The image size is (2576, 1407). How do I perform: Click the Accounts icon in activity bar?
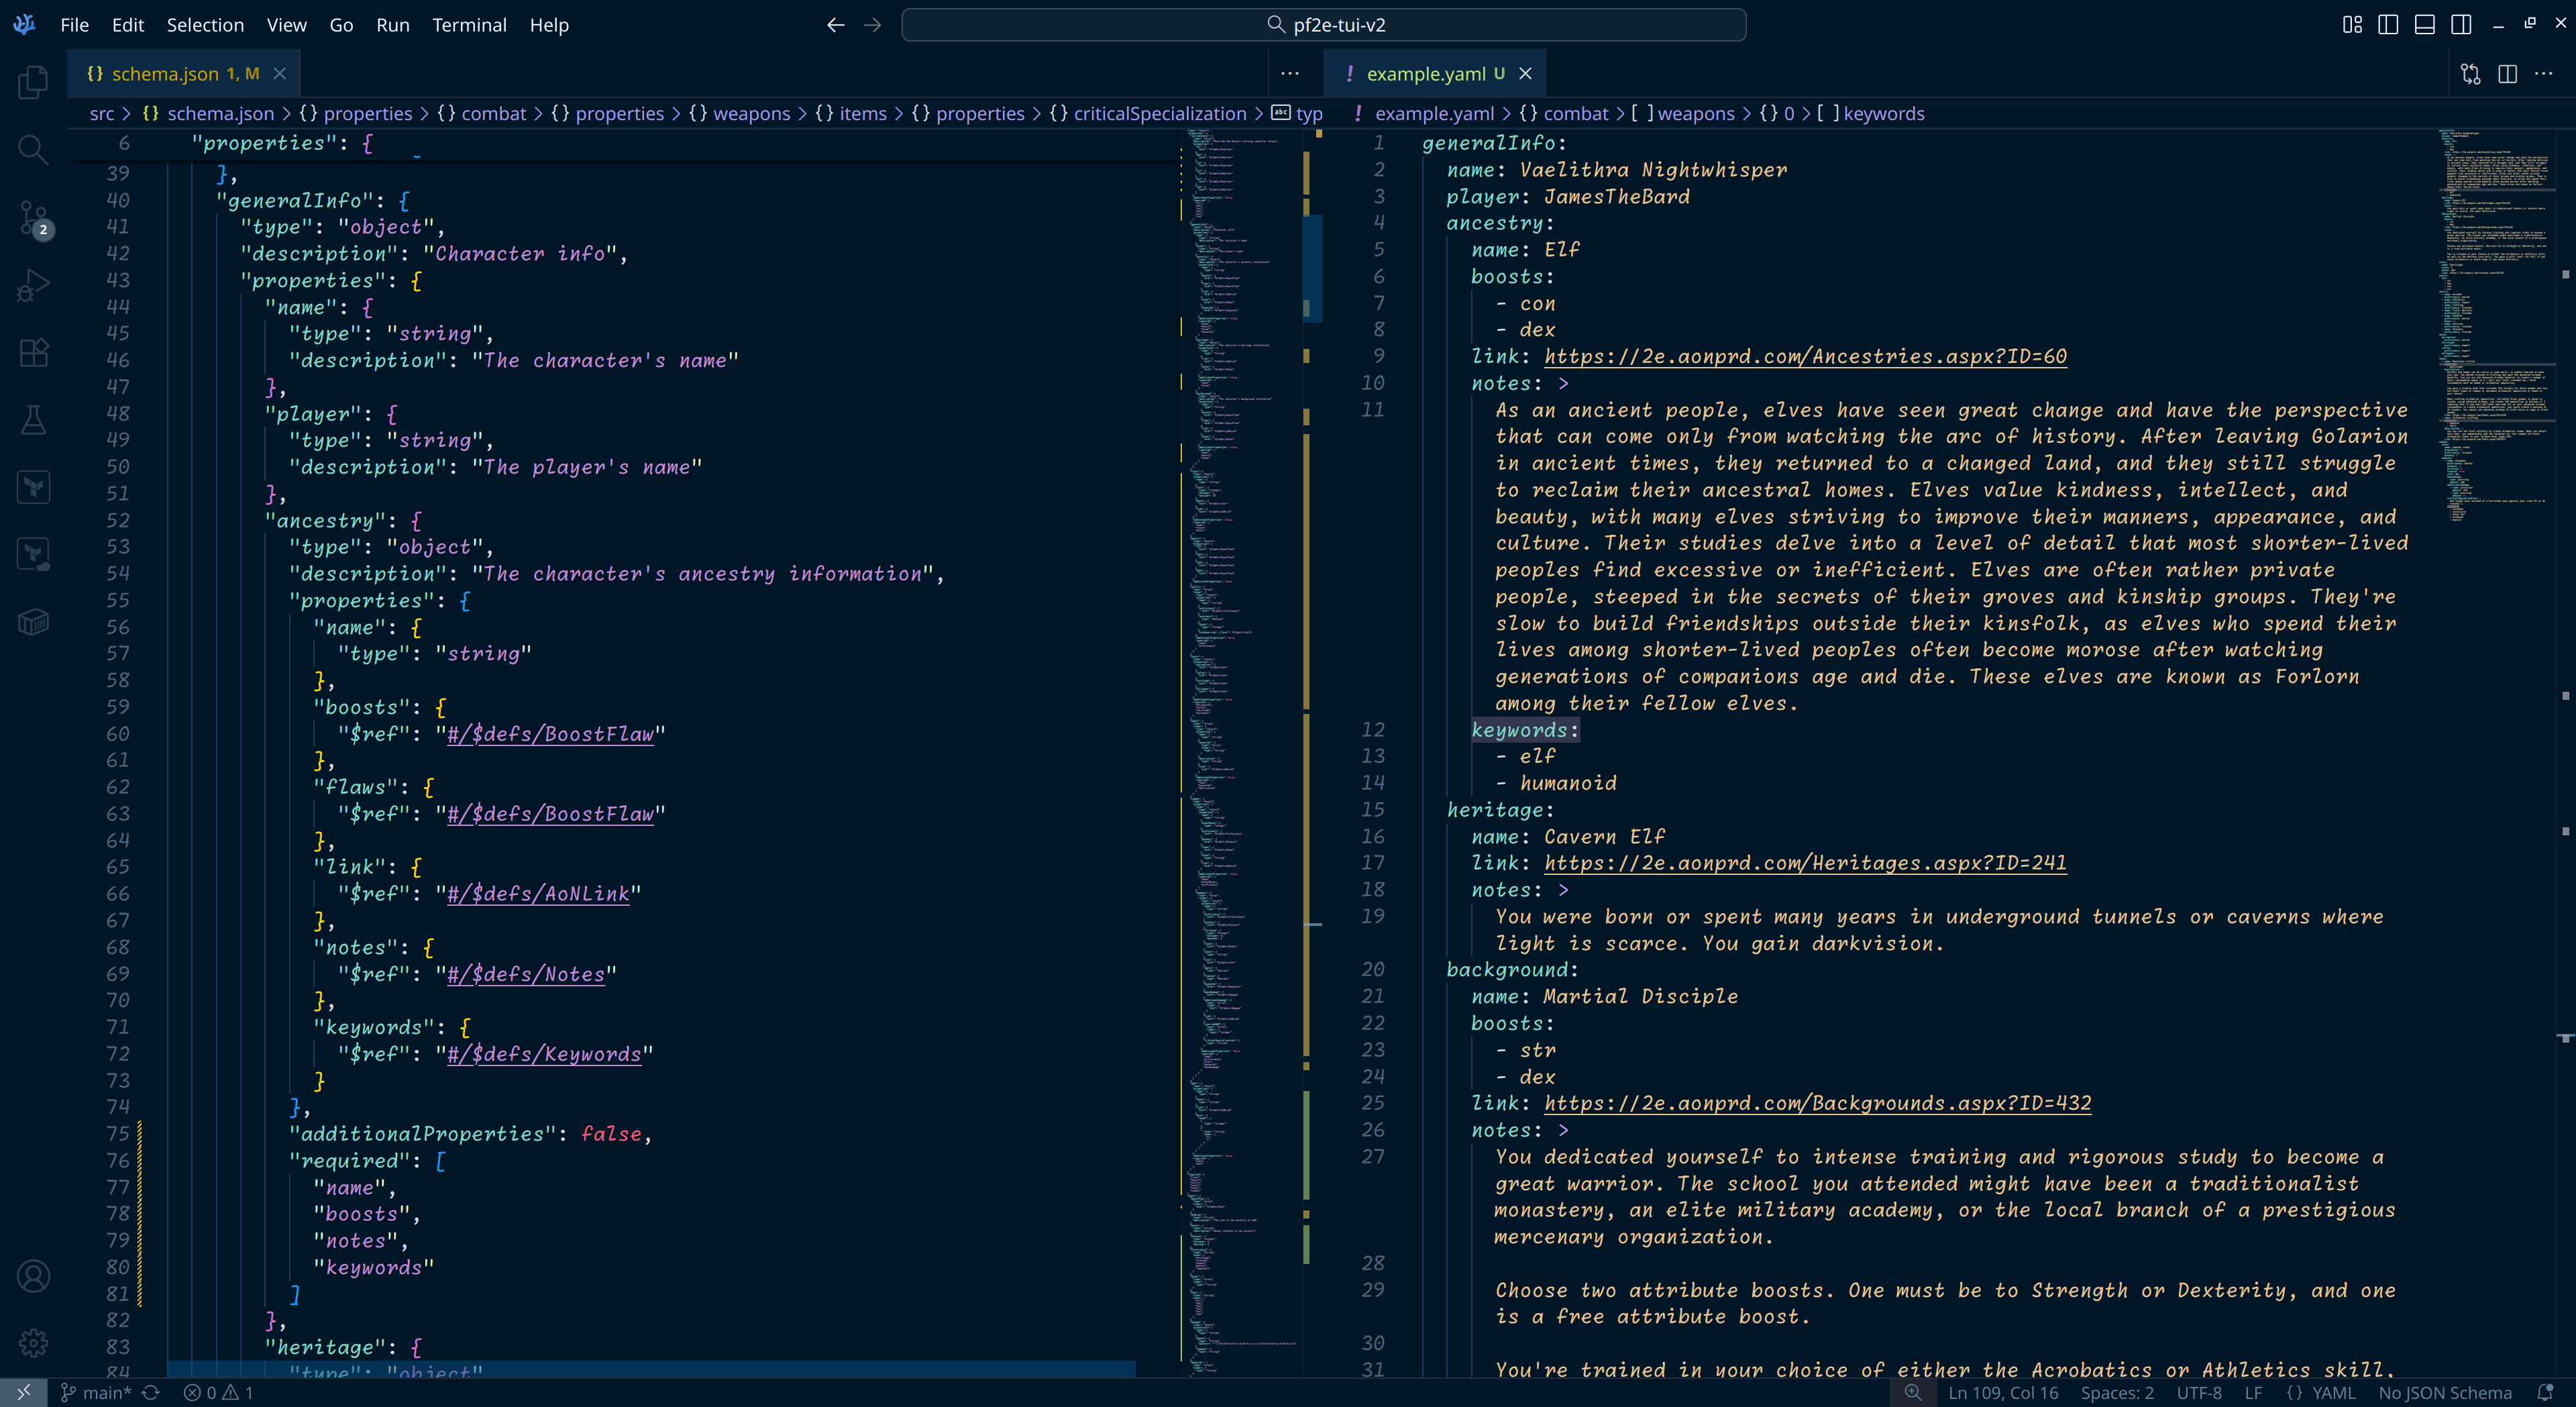[x=33, y=1276]
